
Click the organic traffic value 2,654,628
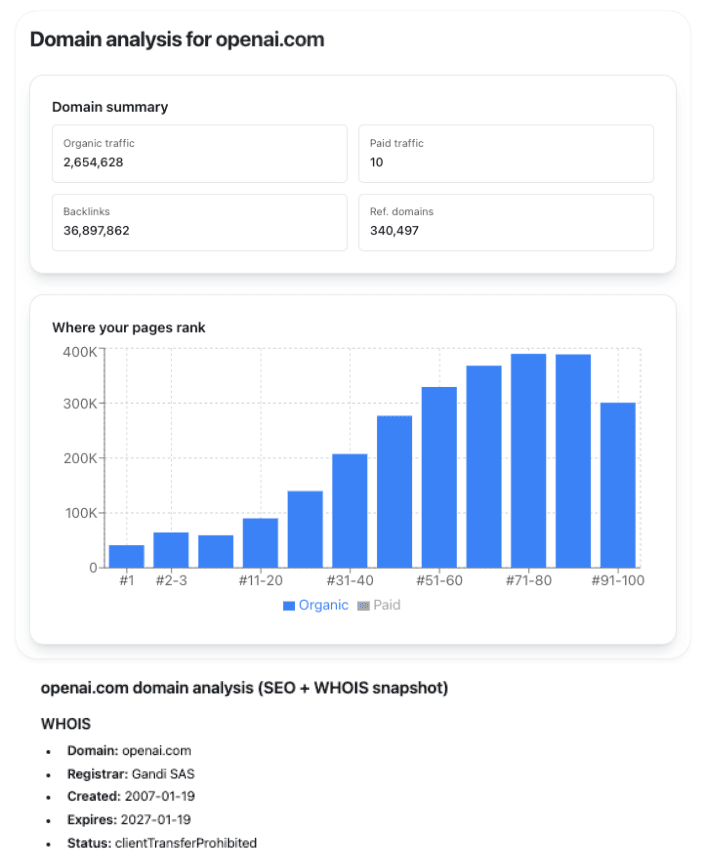pyautogui.click(x=93, y=162)
